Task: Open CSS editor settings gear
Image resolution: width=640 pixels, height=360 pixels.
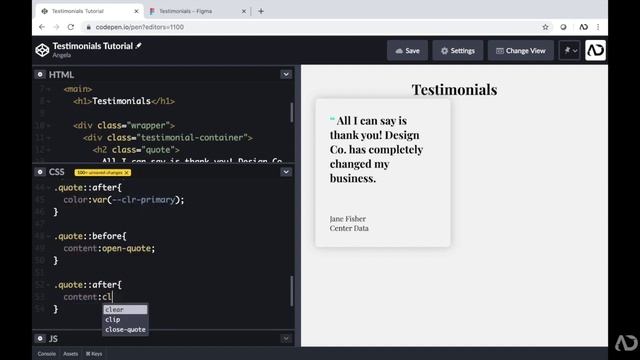Action: (x=40, y=172)
